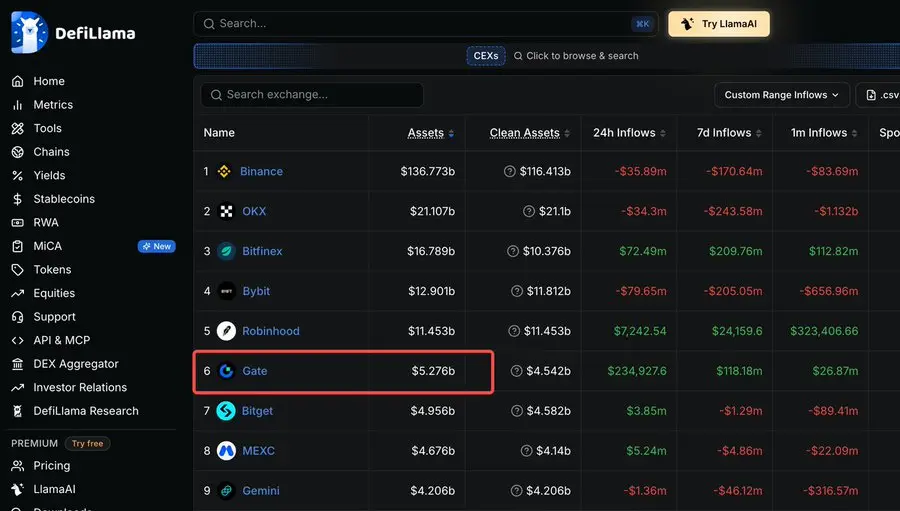Click the API & MCP code icon

(18, 340)
